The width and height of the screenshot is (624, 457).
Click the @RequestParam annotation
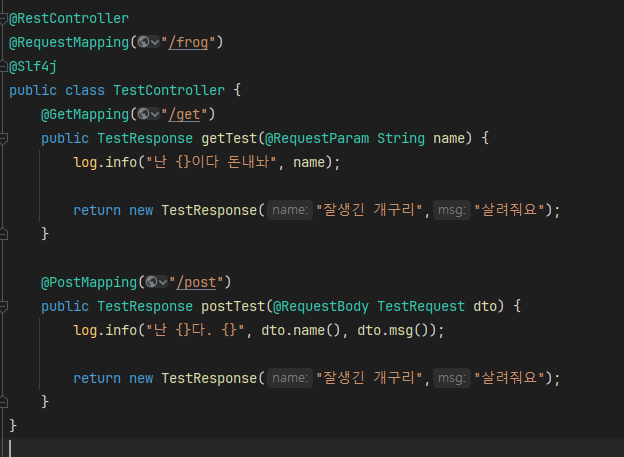coord(317,138)
